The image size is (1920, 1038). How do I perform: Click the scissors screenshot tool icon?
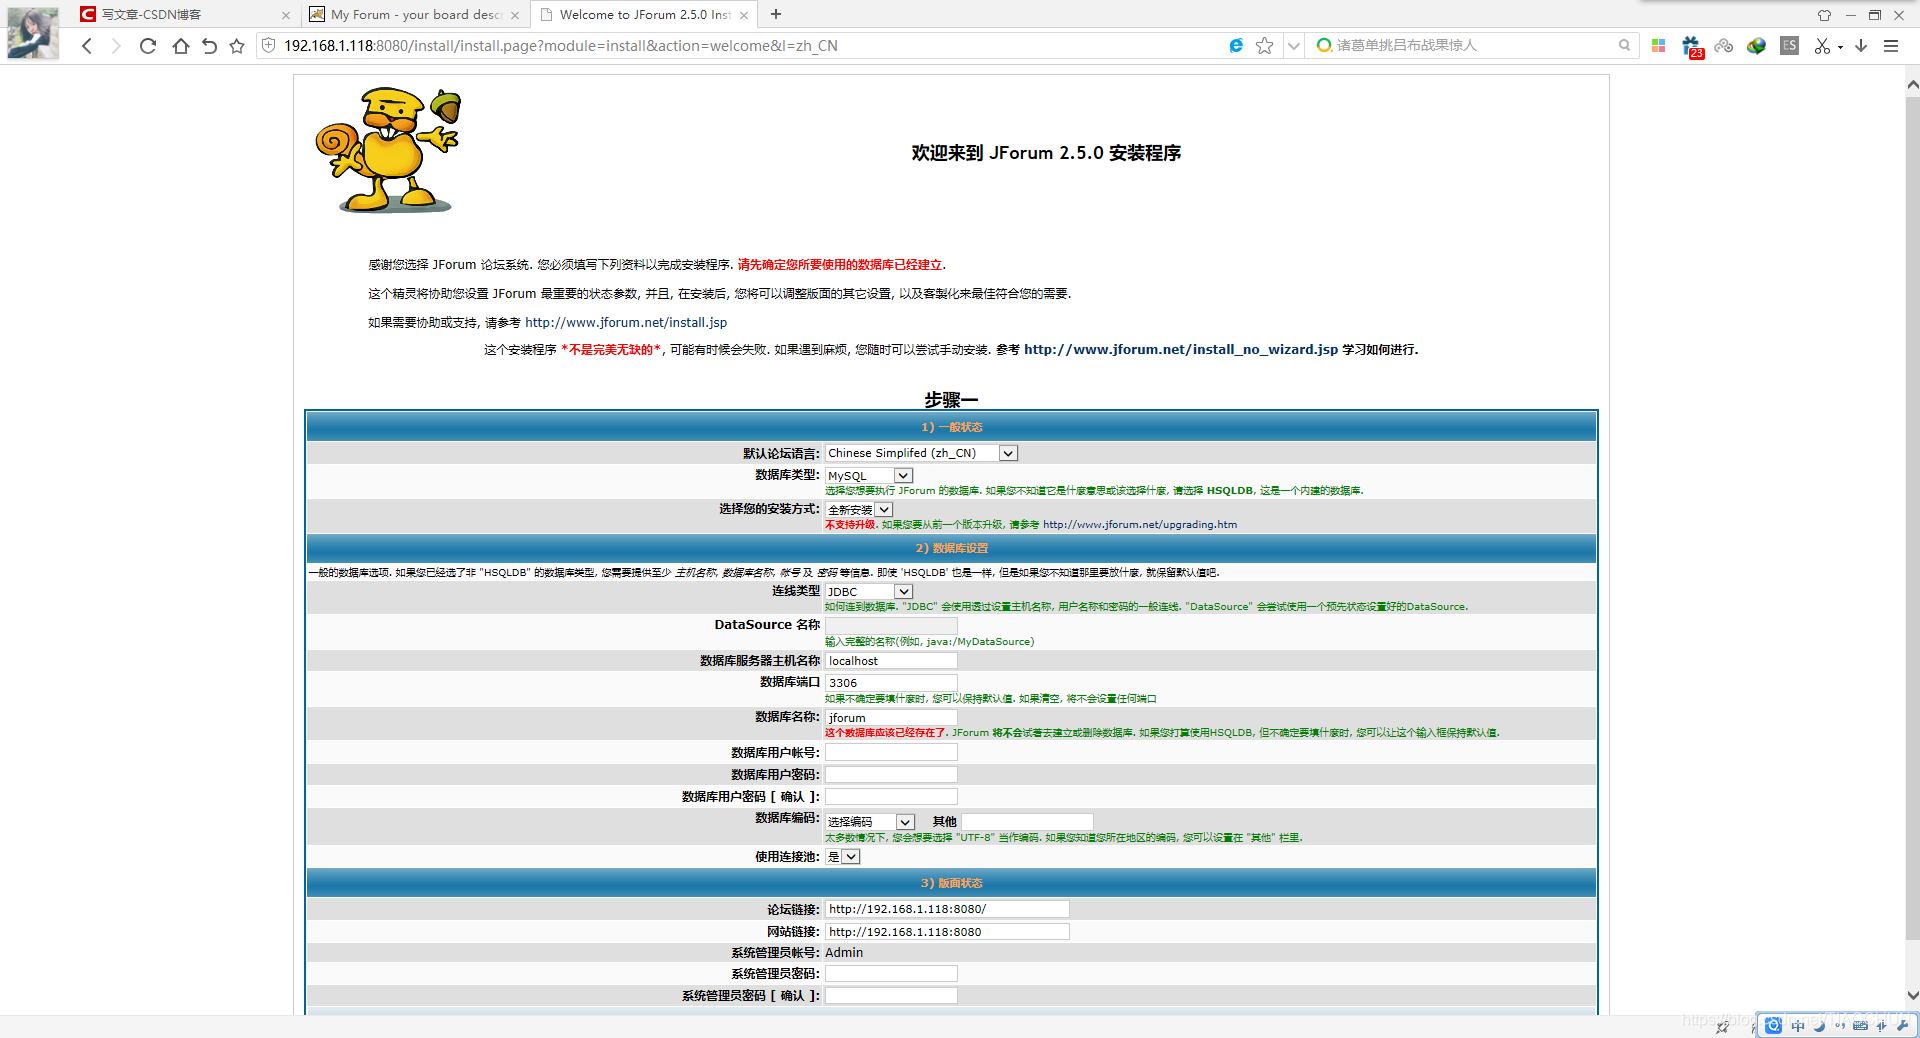[1822, 46]
